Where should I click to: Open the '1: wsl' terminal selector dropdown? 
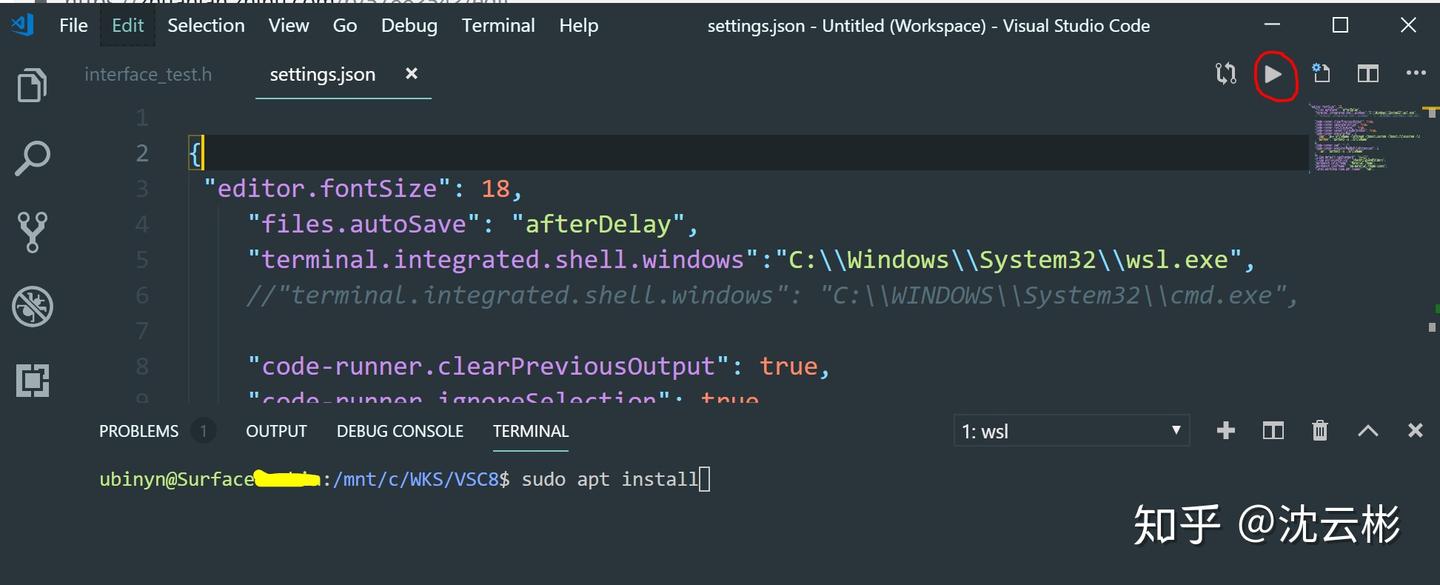click(x=1070, y=430)
